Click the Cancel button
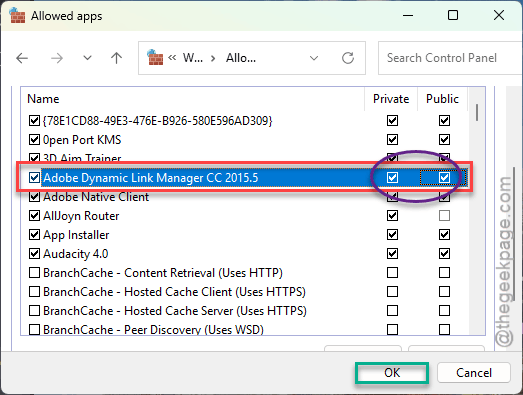The image size is (523, 395). (474, 373)
